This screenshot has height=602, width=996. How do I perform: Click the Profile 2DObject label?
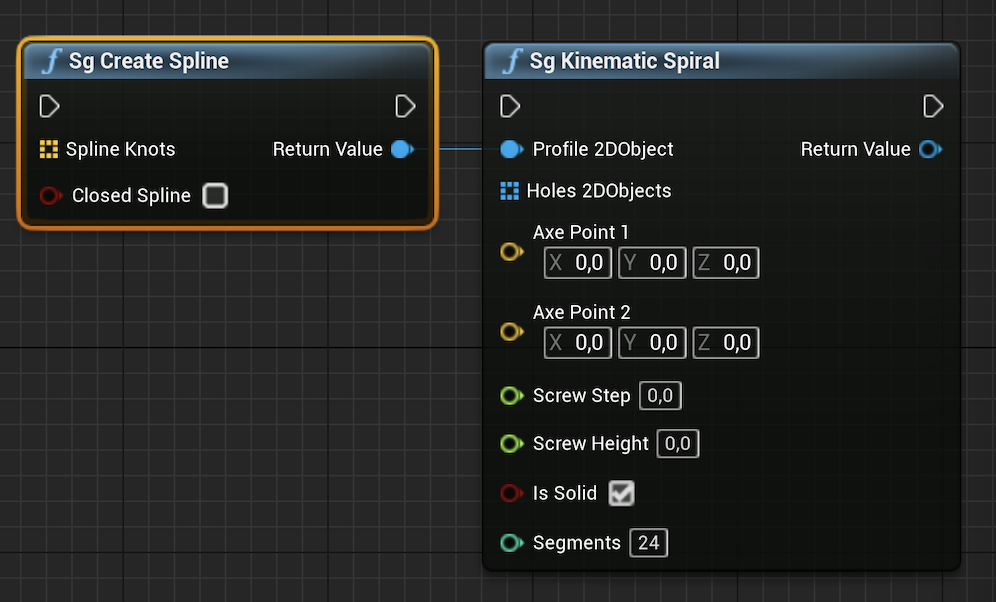pos(603,149)
